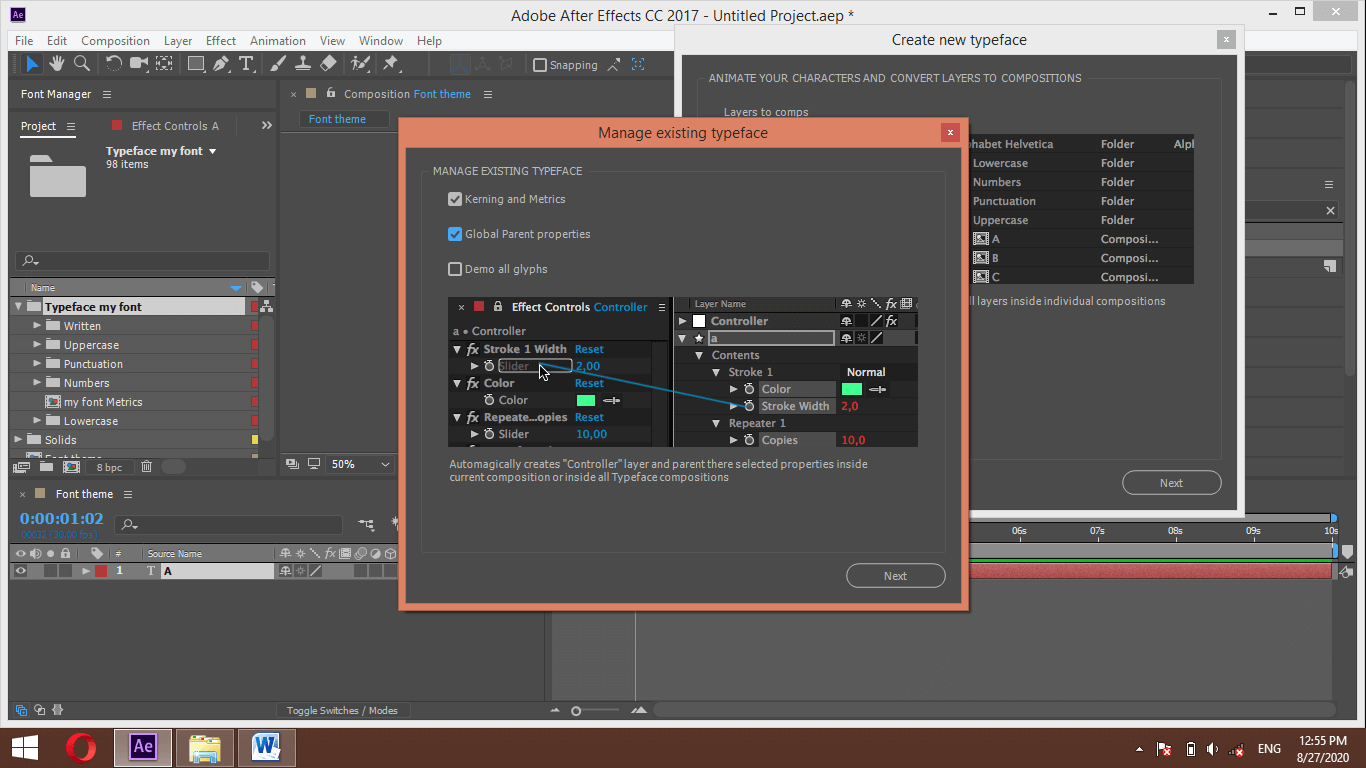Close the Manage existing typeface dialog

pos(950,132)
